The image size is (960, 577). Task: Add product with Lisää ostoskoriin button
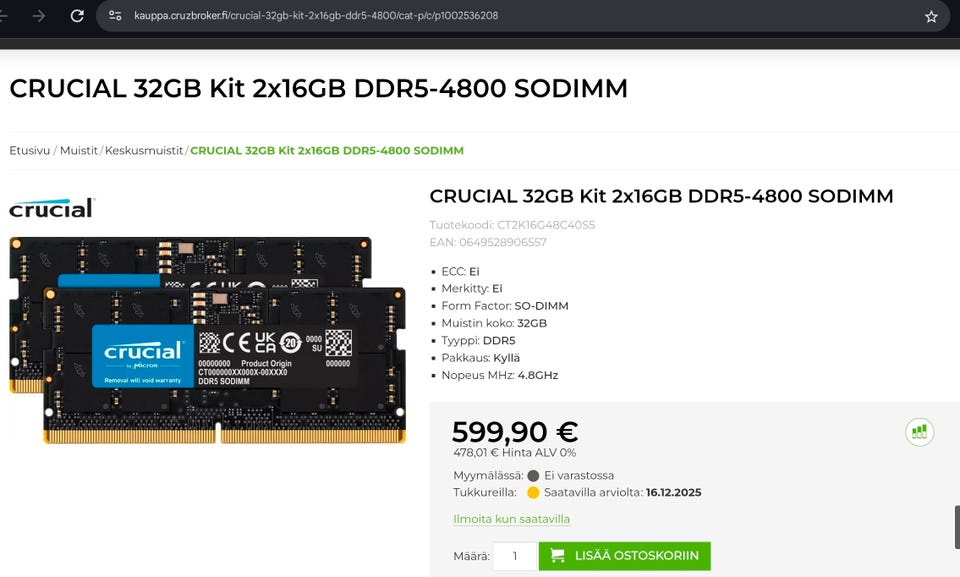[x=624, y=556]
